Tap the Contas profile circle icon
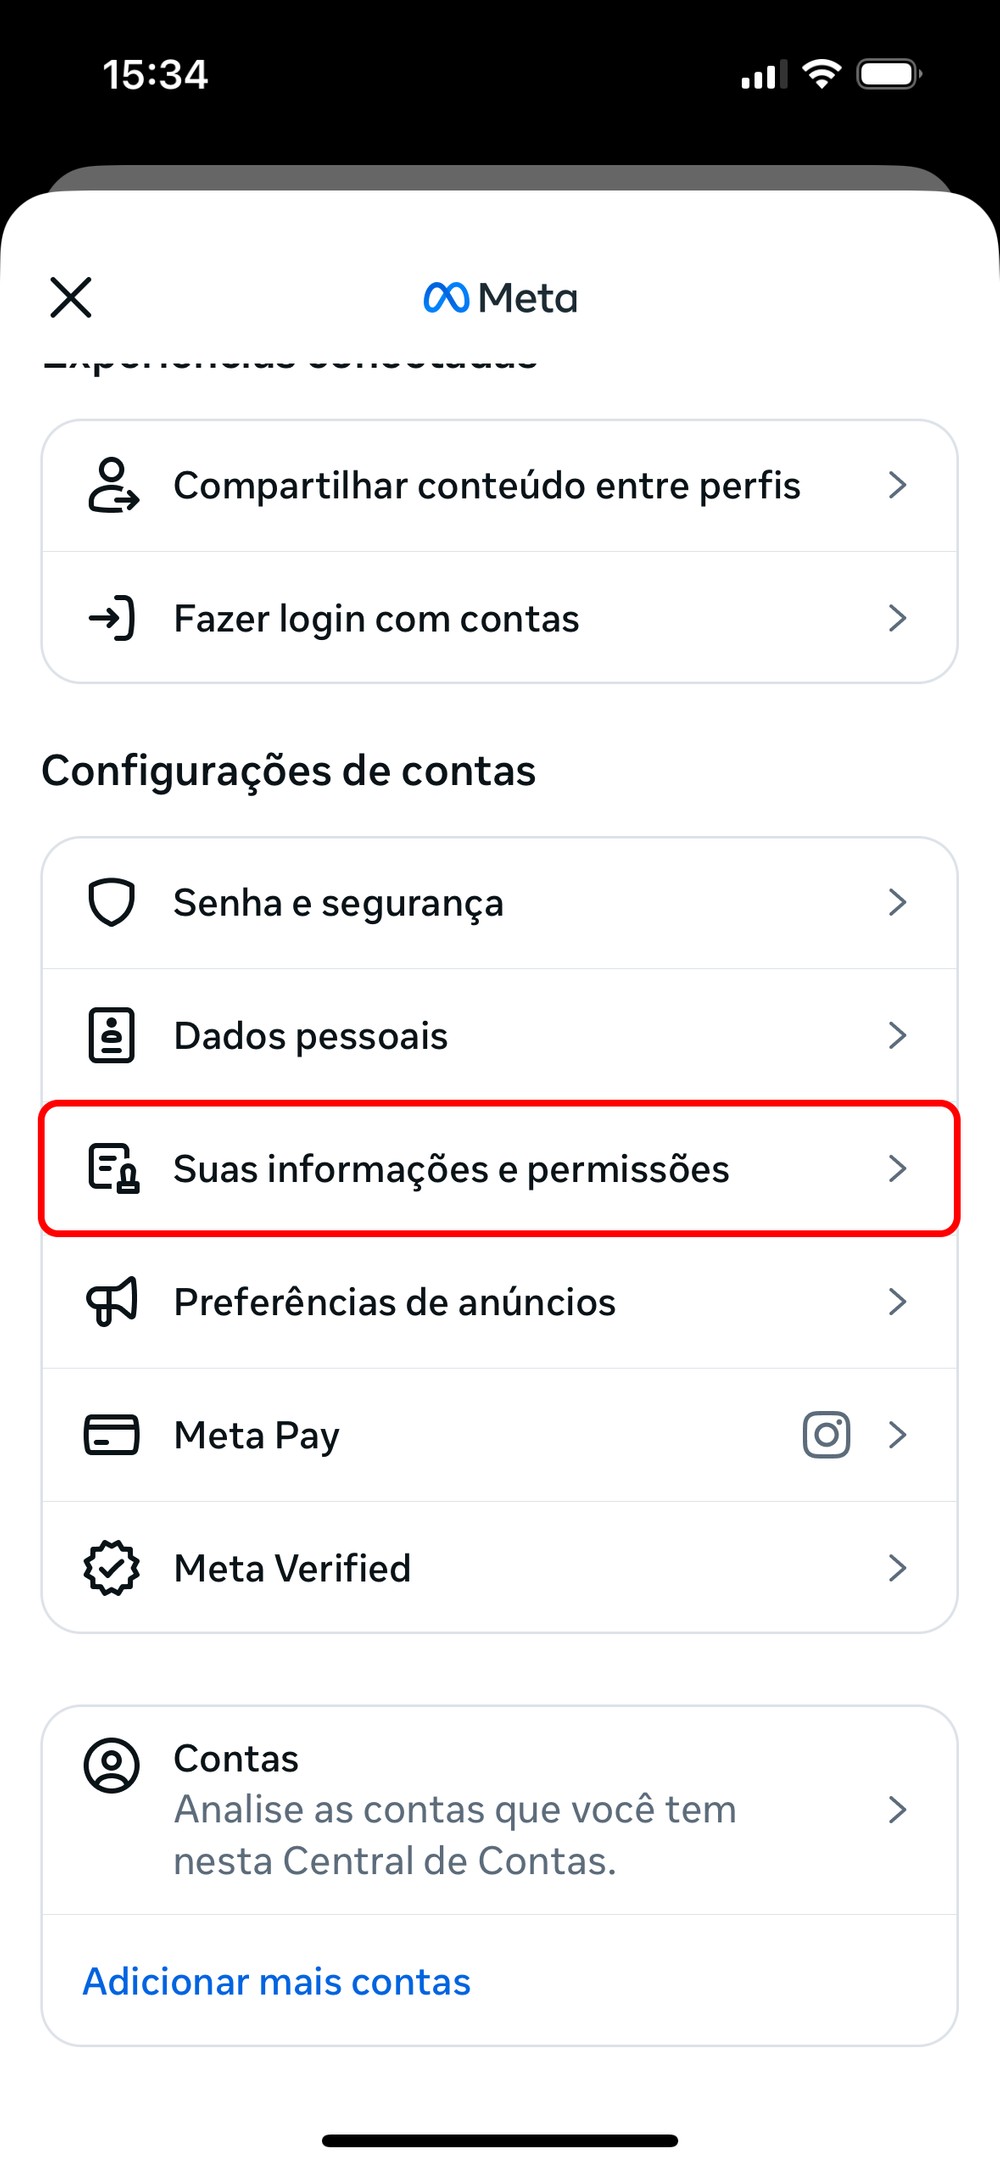This screenshot has width=1000, height=2168. (112, 1765)
